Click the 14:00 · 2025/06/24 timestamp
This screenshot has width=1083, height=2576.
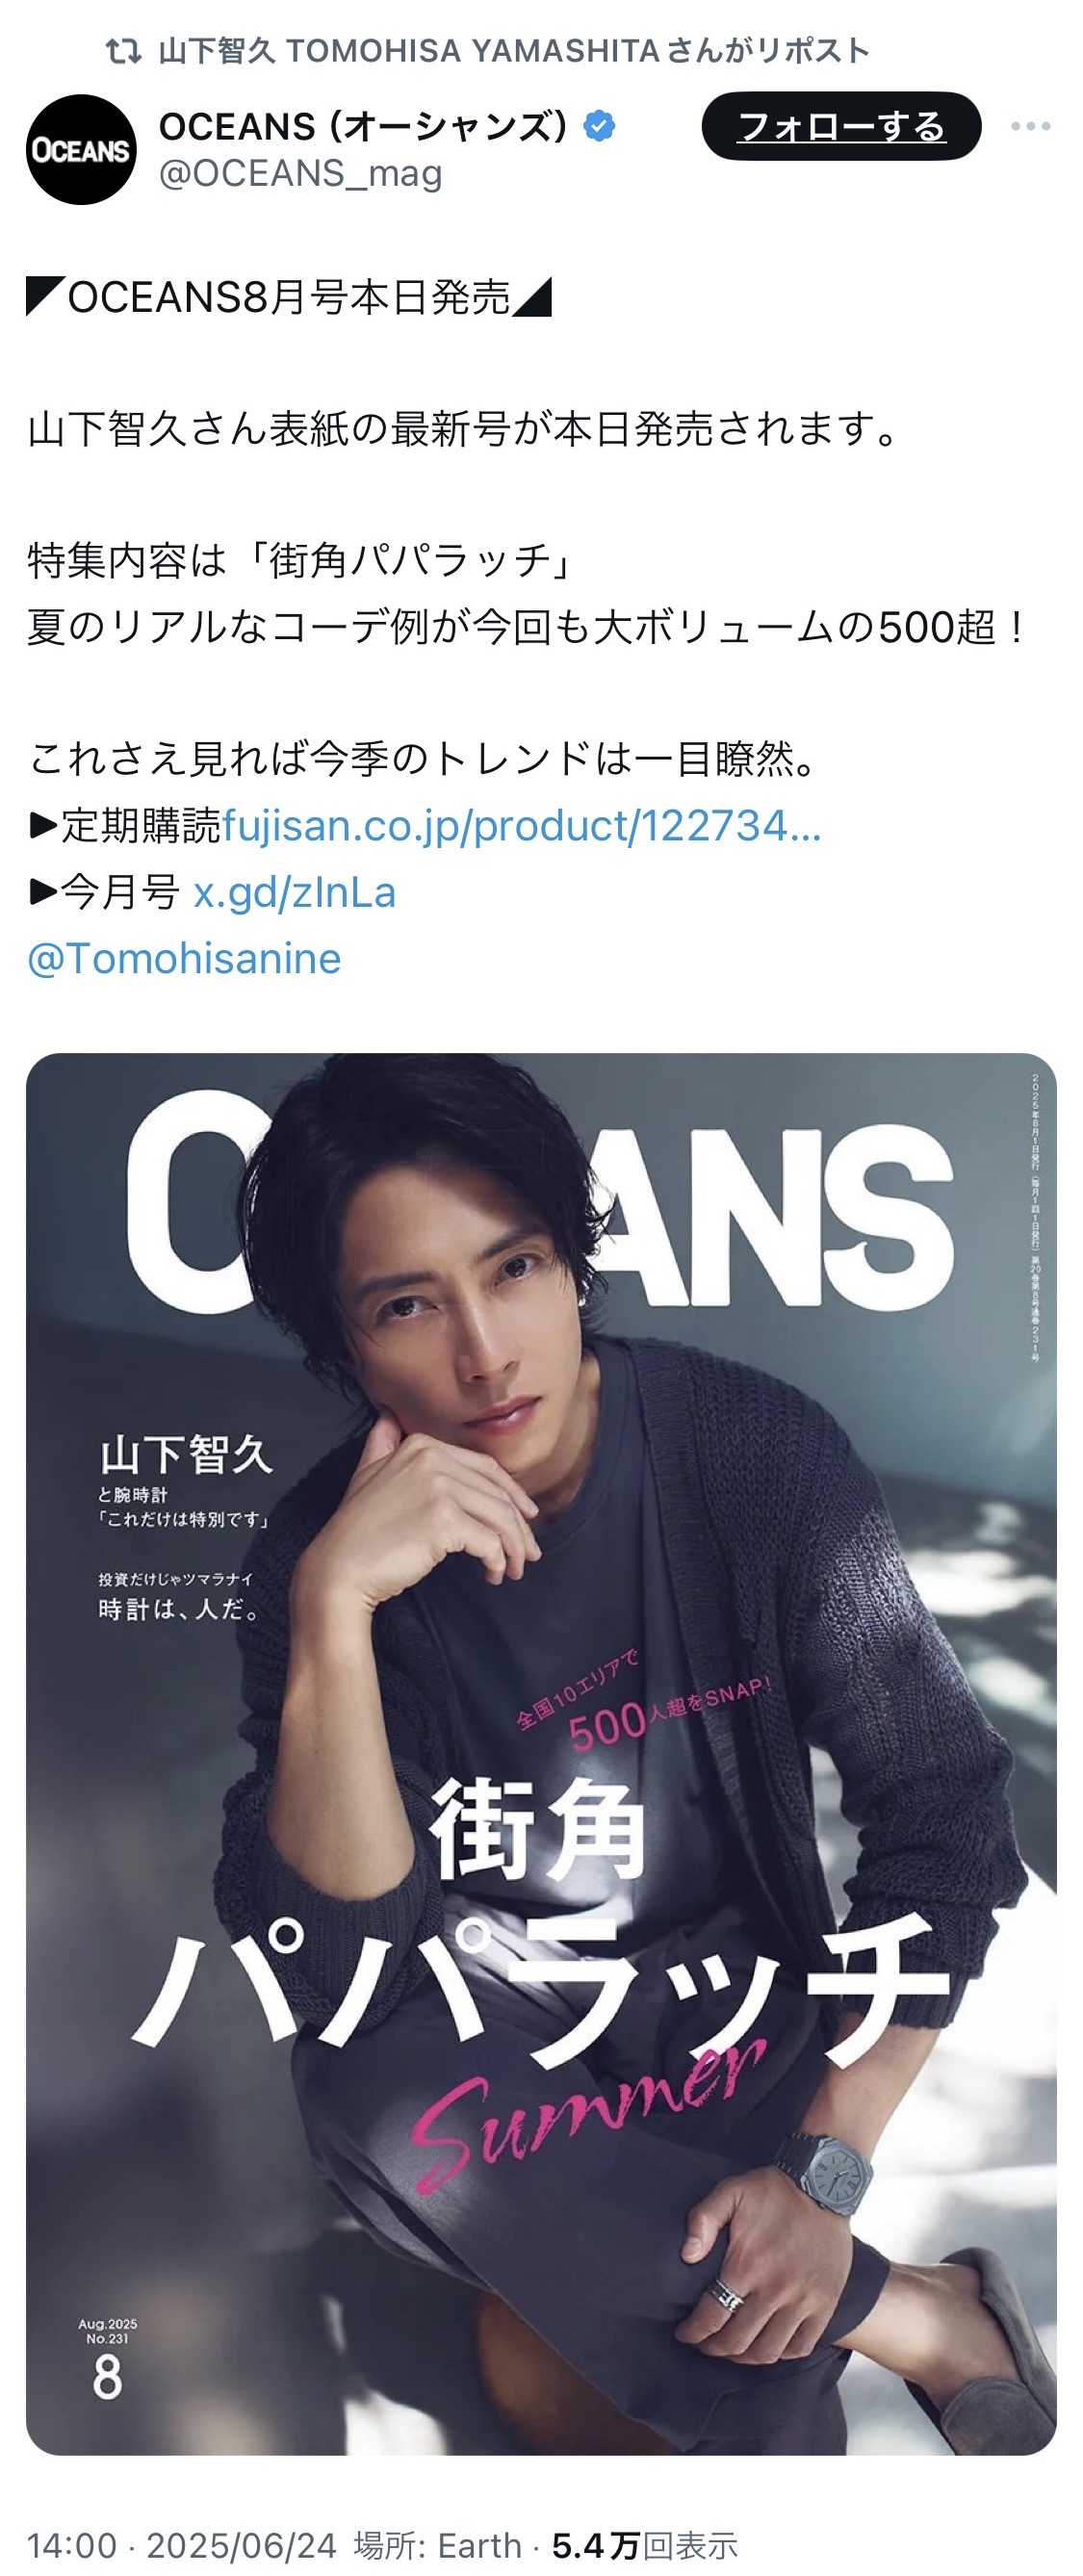[x=182, y=2545]
